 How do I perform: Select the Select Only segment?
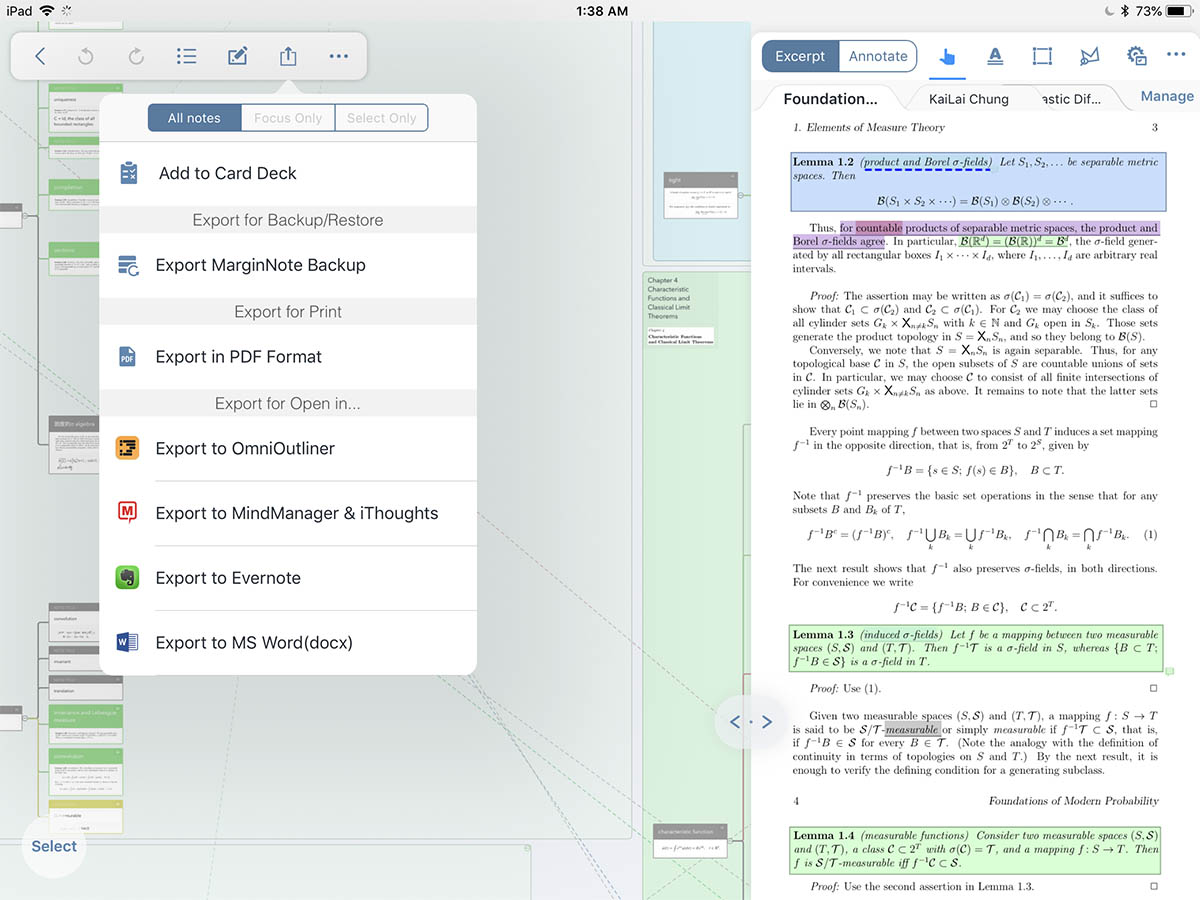tap(382, 118)
